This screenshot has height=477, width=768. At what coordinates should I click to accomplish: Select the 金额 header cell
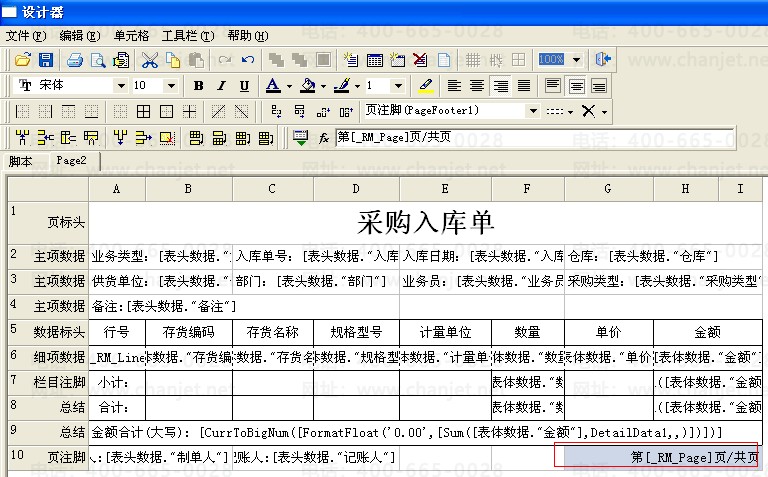[x=708, y=333]
